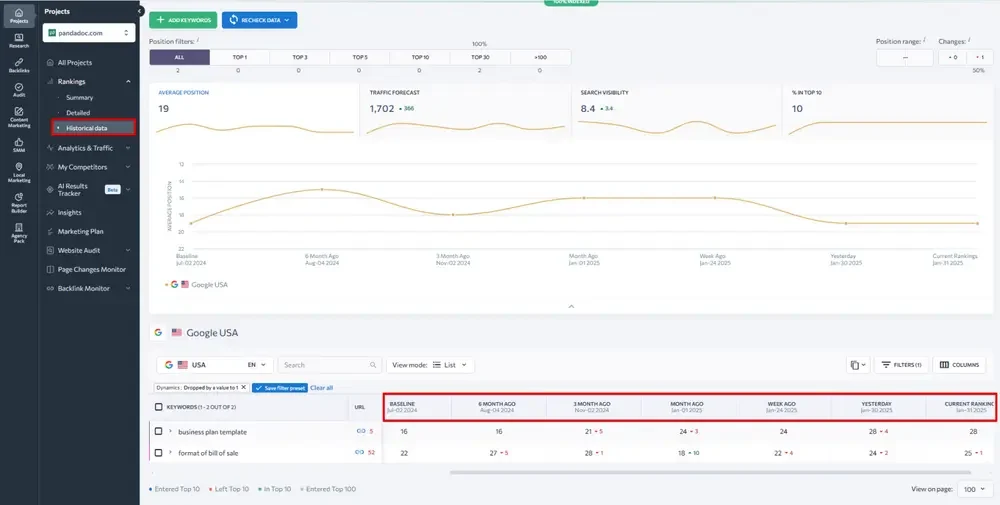Image resolution: width=1000 pixels, height=505 pixels.
Task: Open Historical data page
Action: click(93, 128)
